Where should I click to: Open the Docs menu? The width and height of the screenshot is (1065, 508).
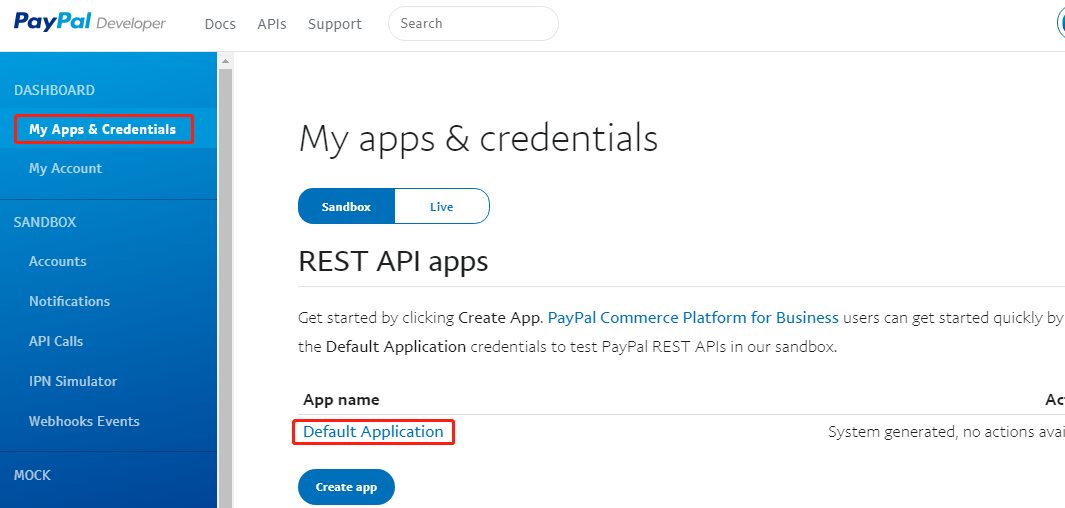click(220, 24)
